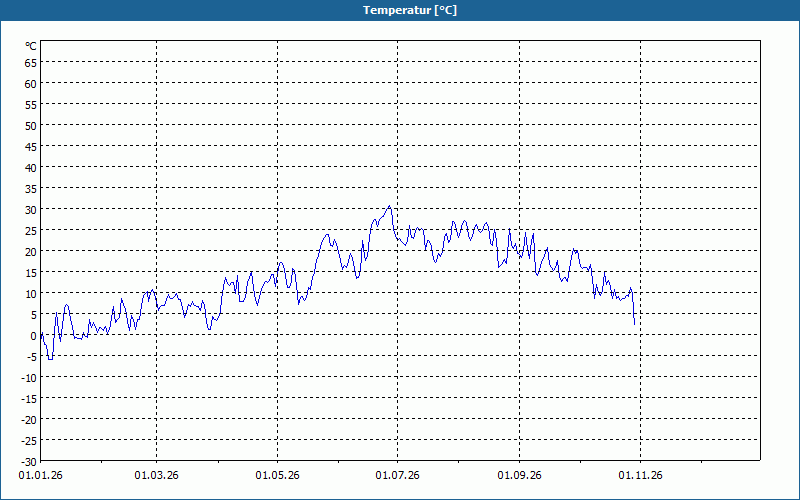Select the 40 value on temperature axis
Image resolution: width=800 pixels, height=500 pixels.
coord(31,168)
